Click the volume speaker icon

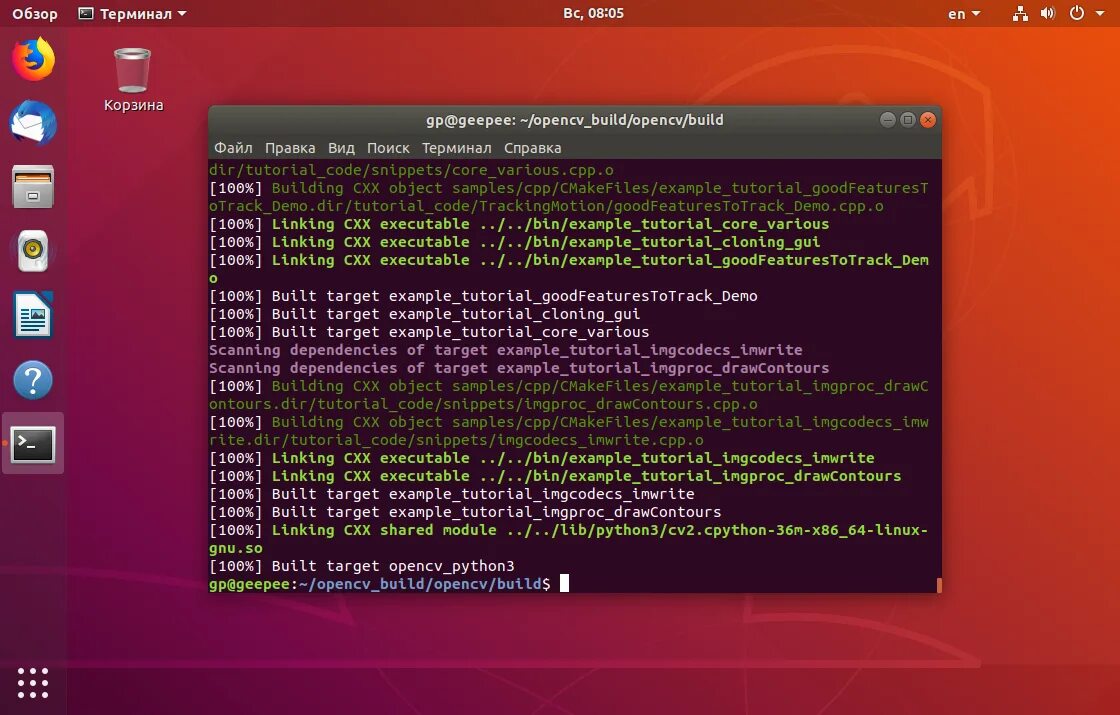point(1048,14)
